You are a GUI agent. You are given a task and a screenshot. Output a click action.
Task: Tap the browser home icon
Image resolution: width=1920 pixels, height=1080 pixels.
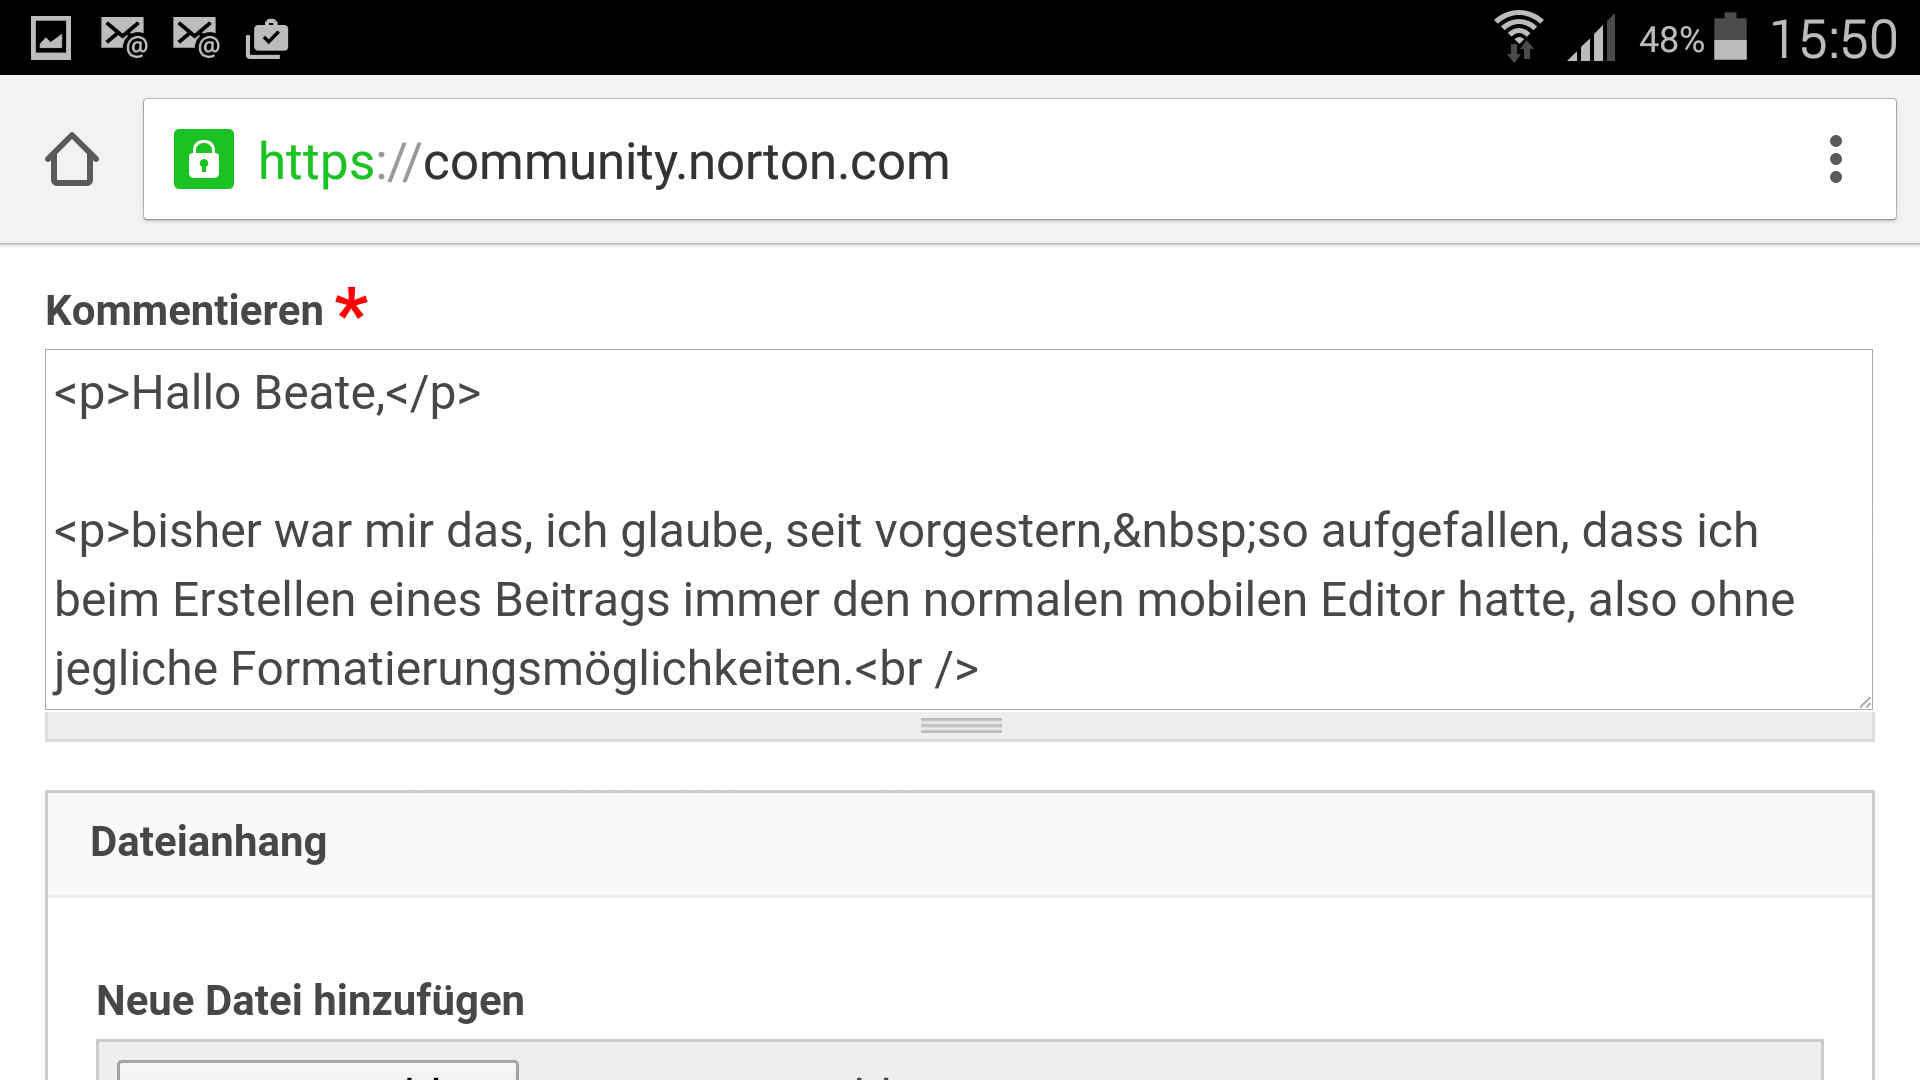point(72,160)
